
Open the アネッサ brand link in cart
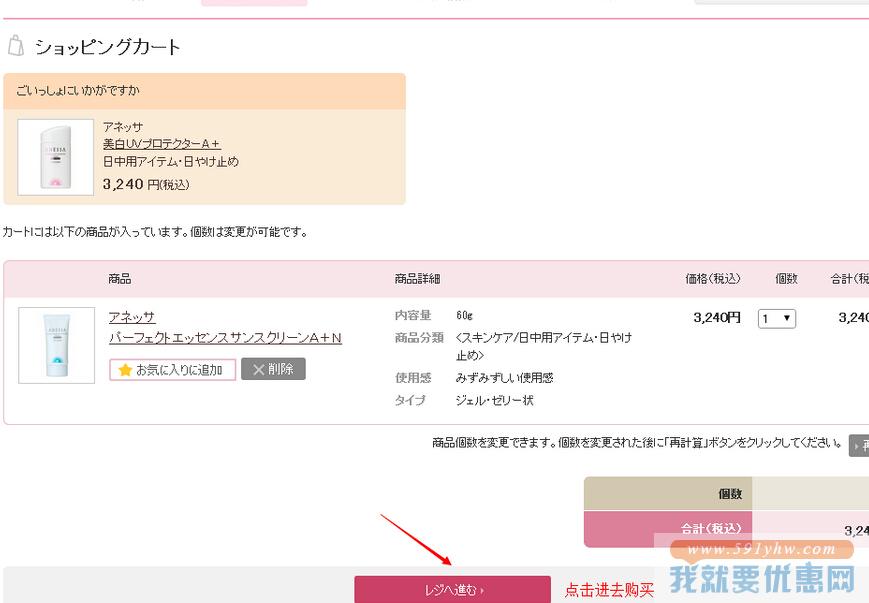[x=132, y=317]
